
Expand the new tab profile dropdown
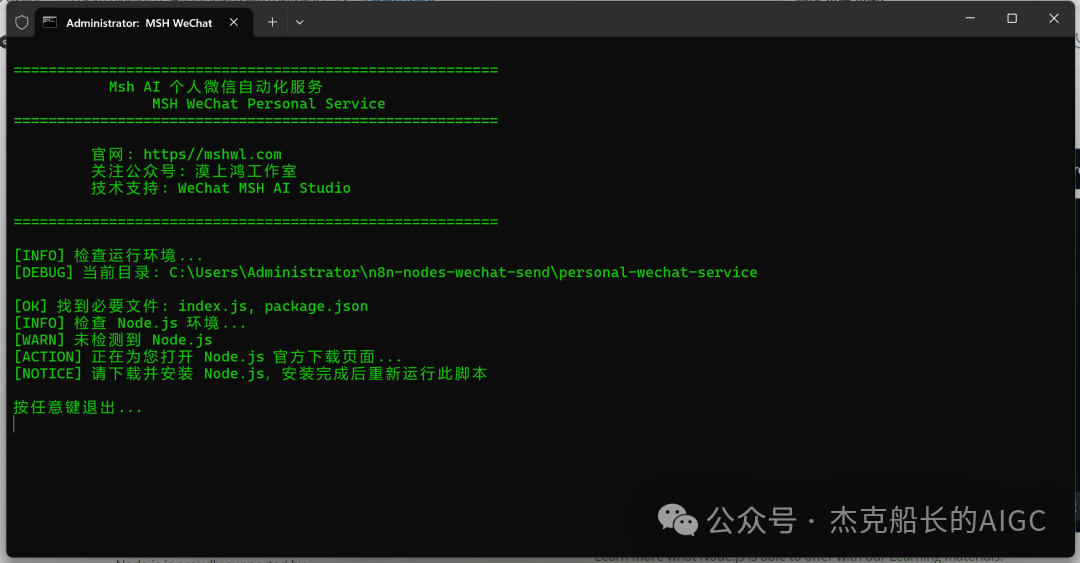[x=300, y=22]
